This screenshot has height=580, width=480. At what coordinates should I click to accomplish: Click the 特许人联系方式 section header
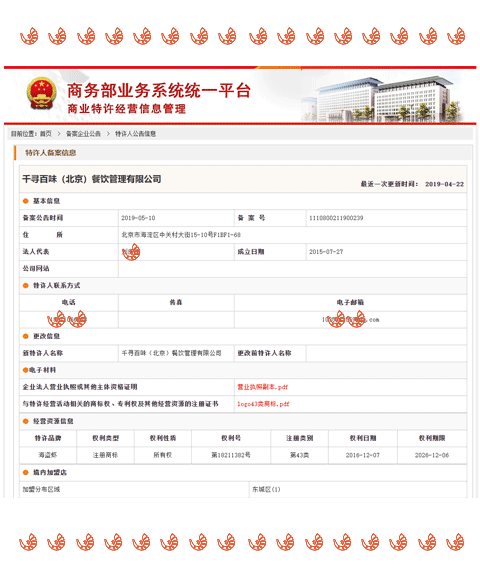click(x=57, y=285)
